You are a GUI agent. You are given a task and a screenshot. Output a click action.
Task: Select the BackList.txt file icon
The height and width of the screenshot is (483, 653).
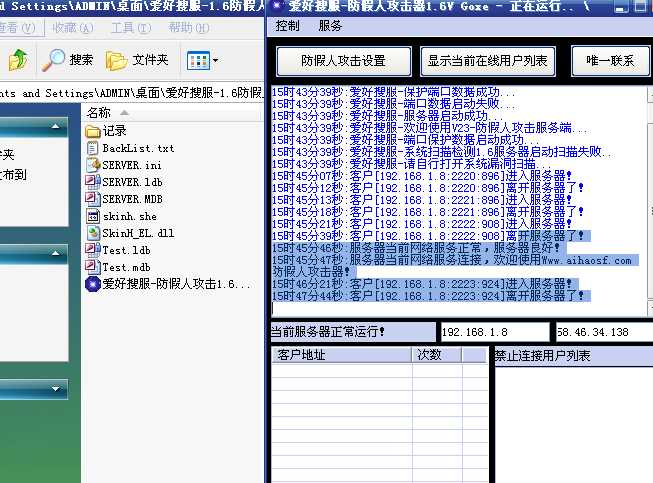click(92, 148)
